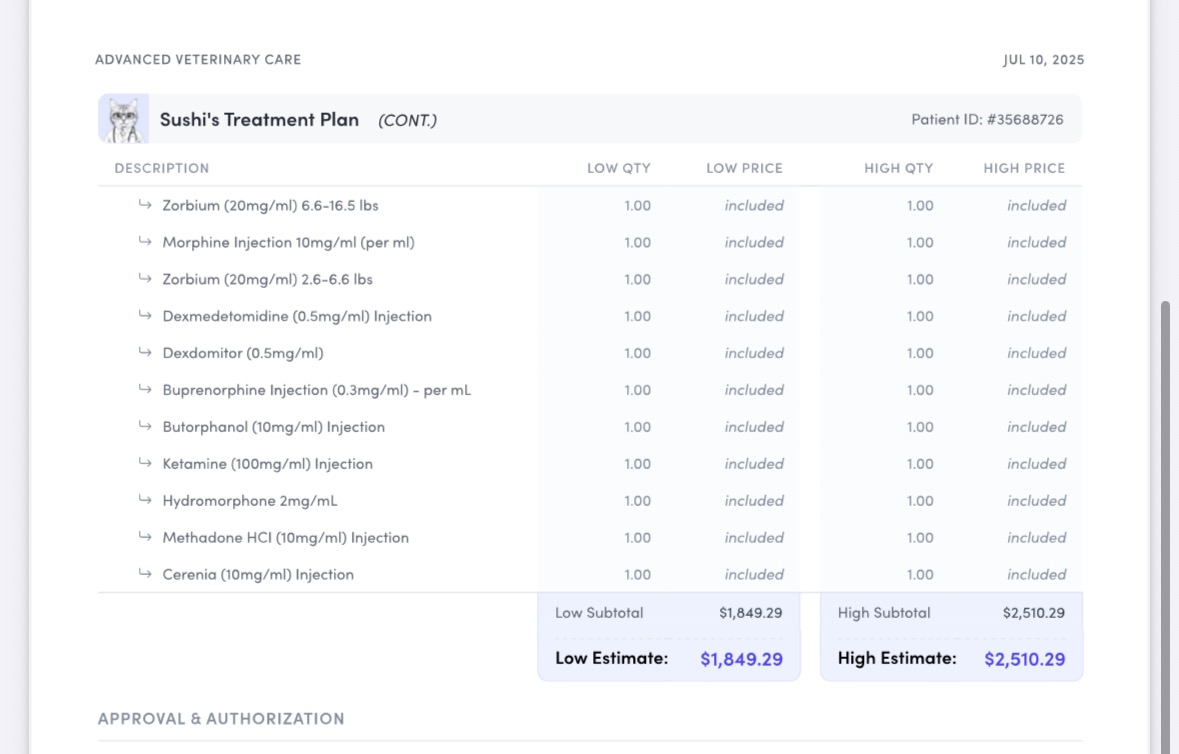Image resolution: width=1179 pixels, height=754 pixels.
Task: Click the Dexmedetomidine Injection row
Action: click(590, 316)
